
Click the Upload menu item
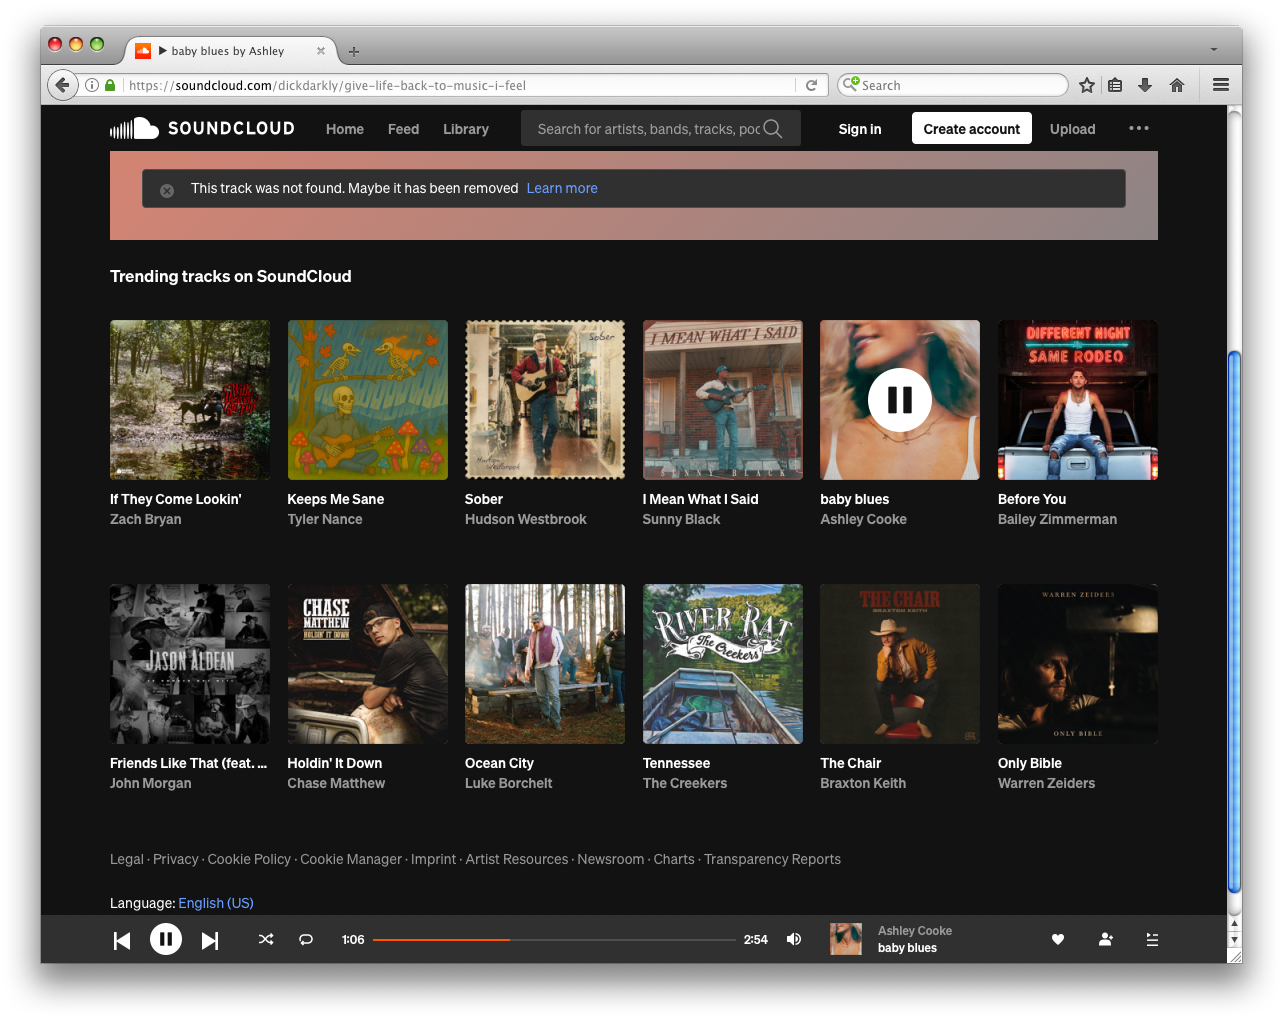tap(1073, 129)
